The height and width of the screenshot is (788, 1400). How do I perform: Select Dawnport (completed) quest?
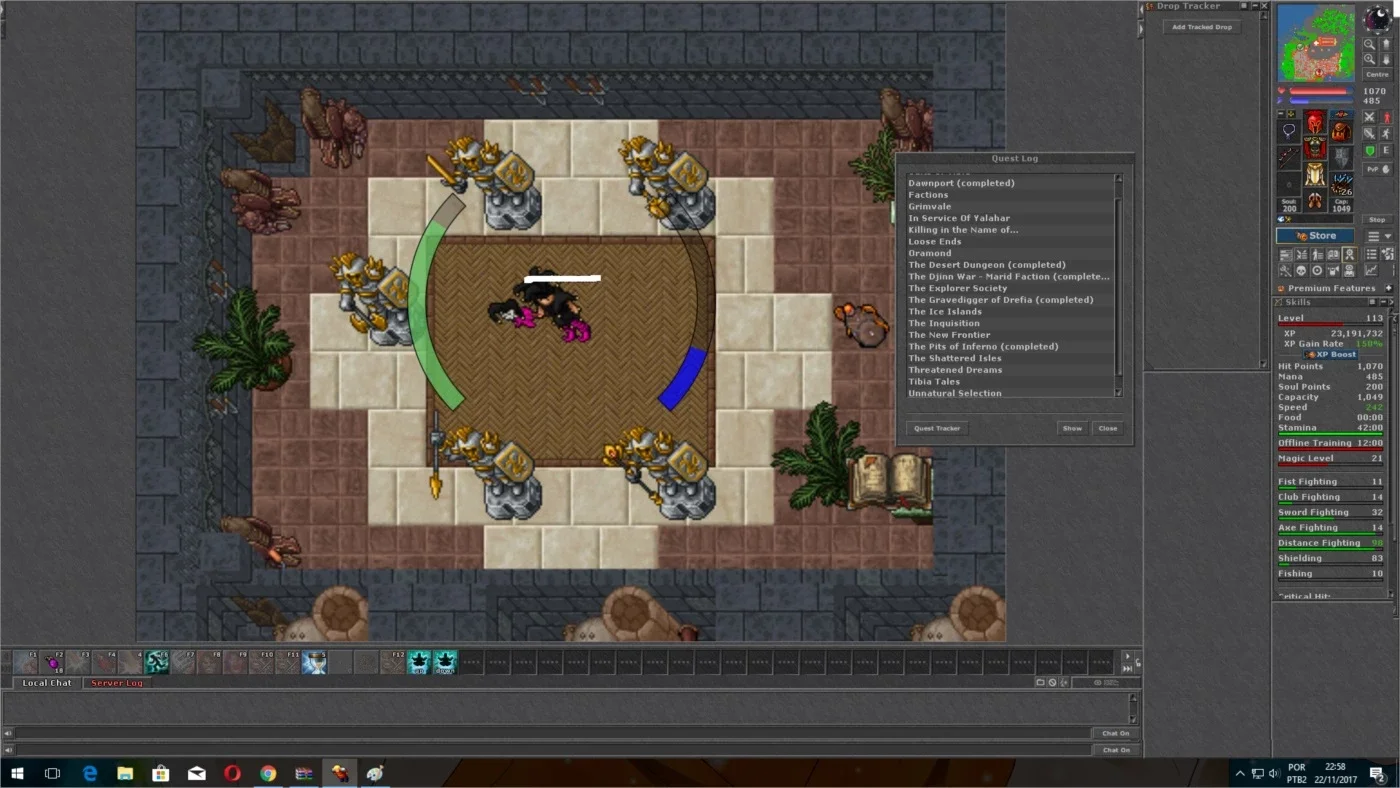point(1011,183)
